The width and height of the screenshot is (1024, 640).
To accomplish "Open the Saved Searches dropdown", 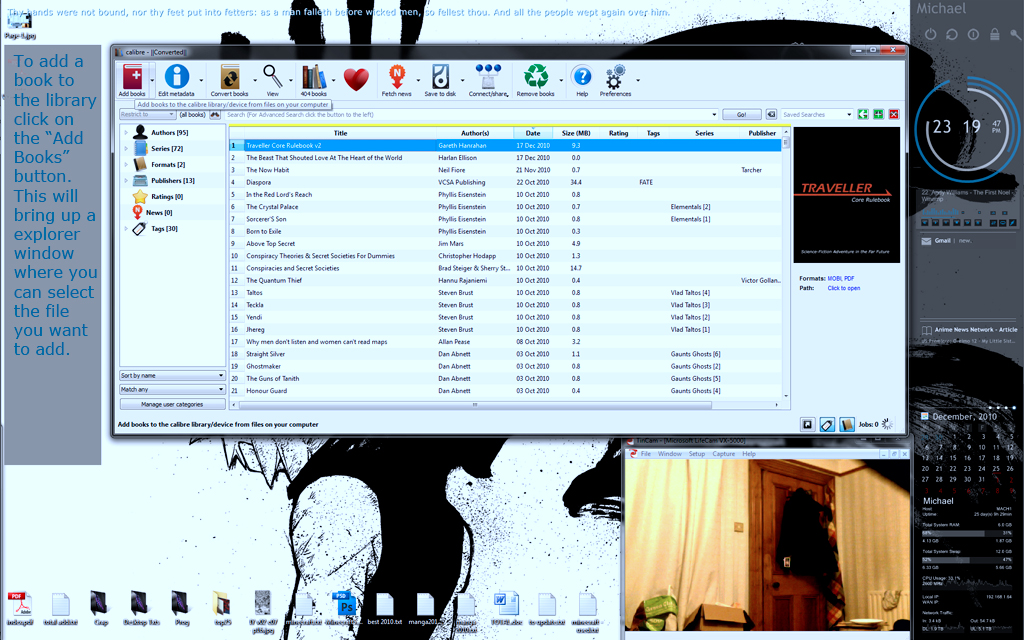I will pos(817,114).
